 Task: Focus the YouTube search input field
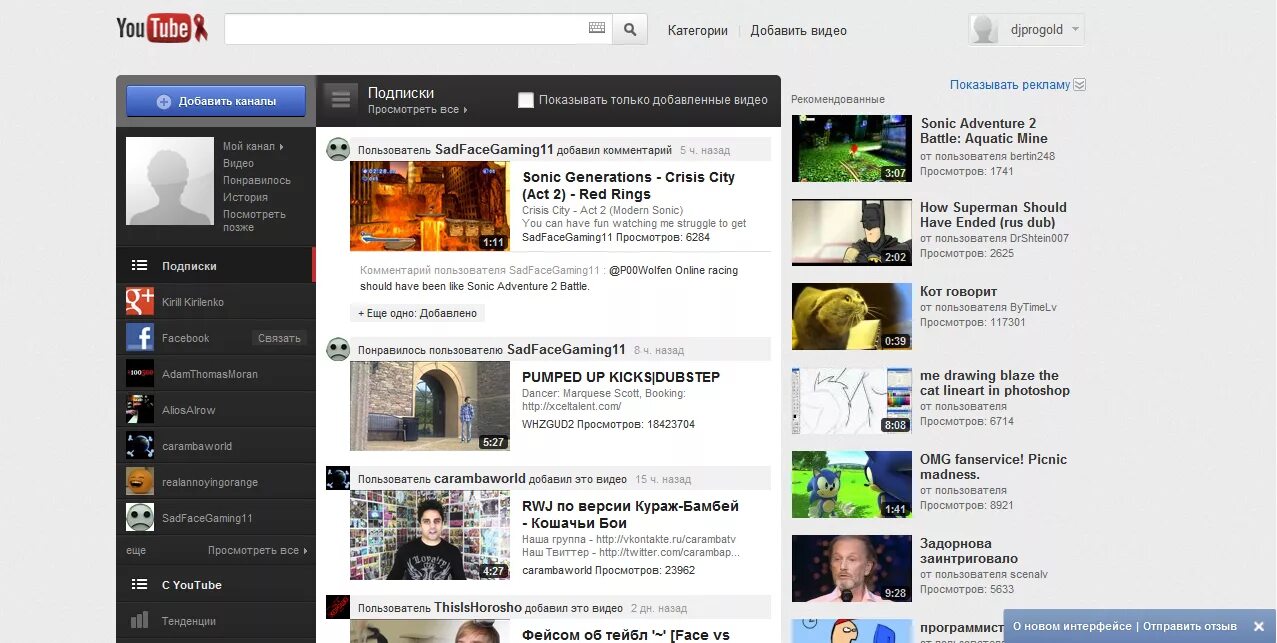(x=406, y=29)
